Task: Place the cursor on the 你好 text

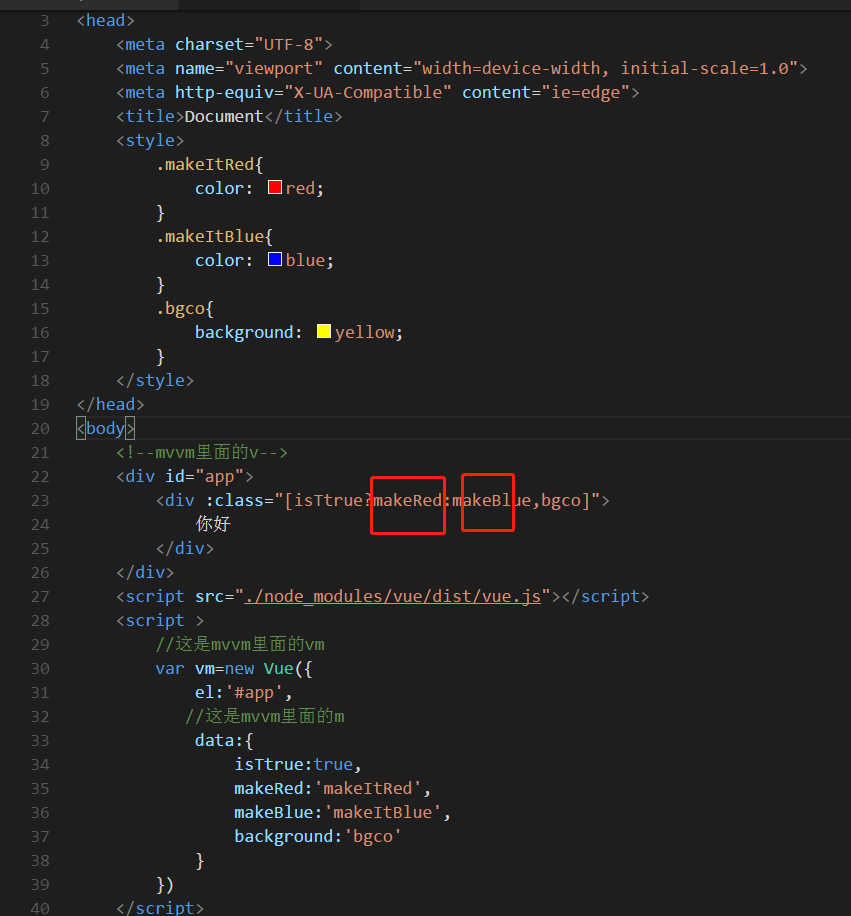Action: (x=213, y=523)
